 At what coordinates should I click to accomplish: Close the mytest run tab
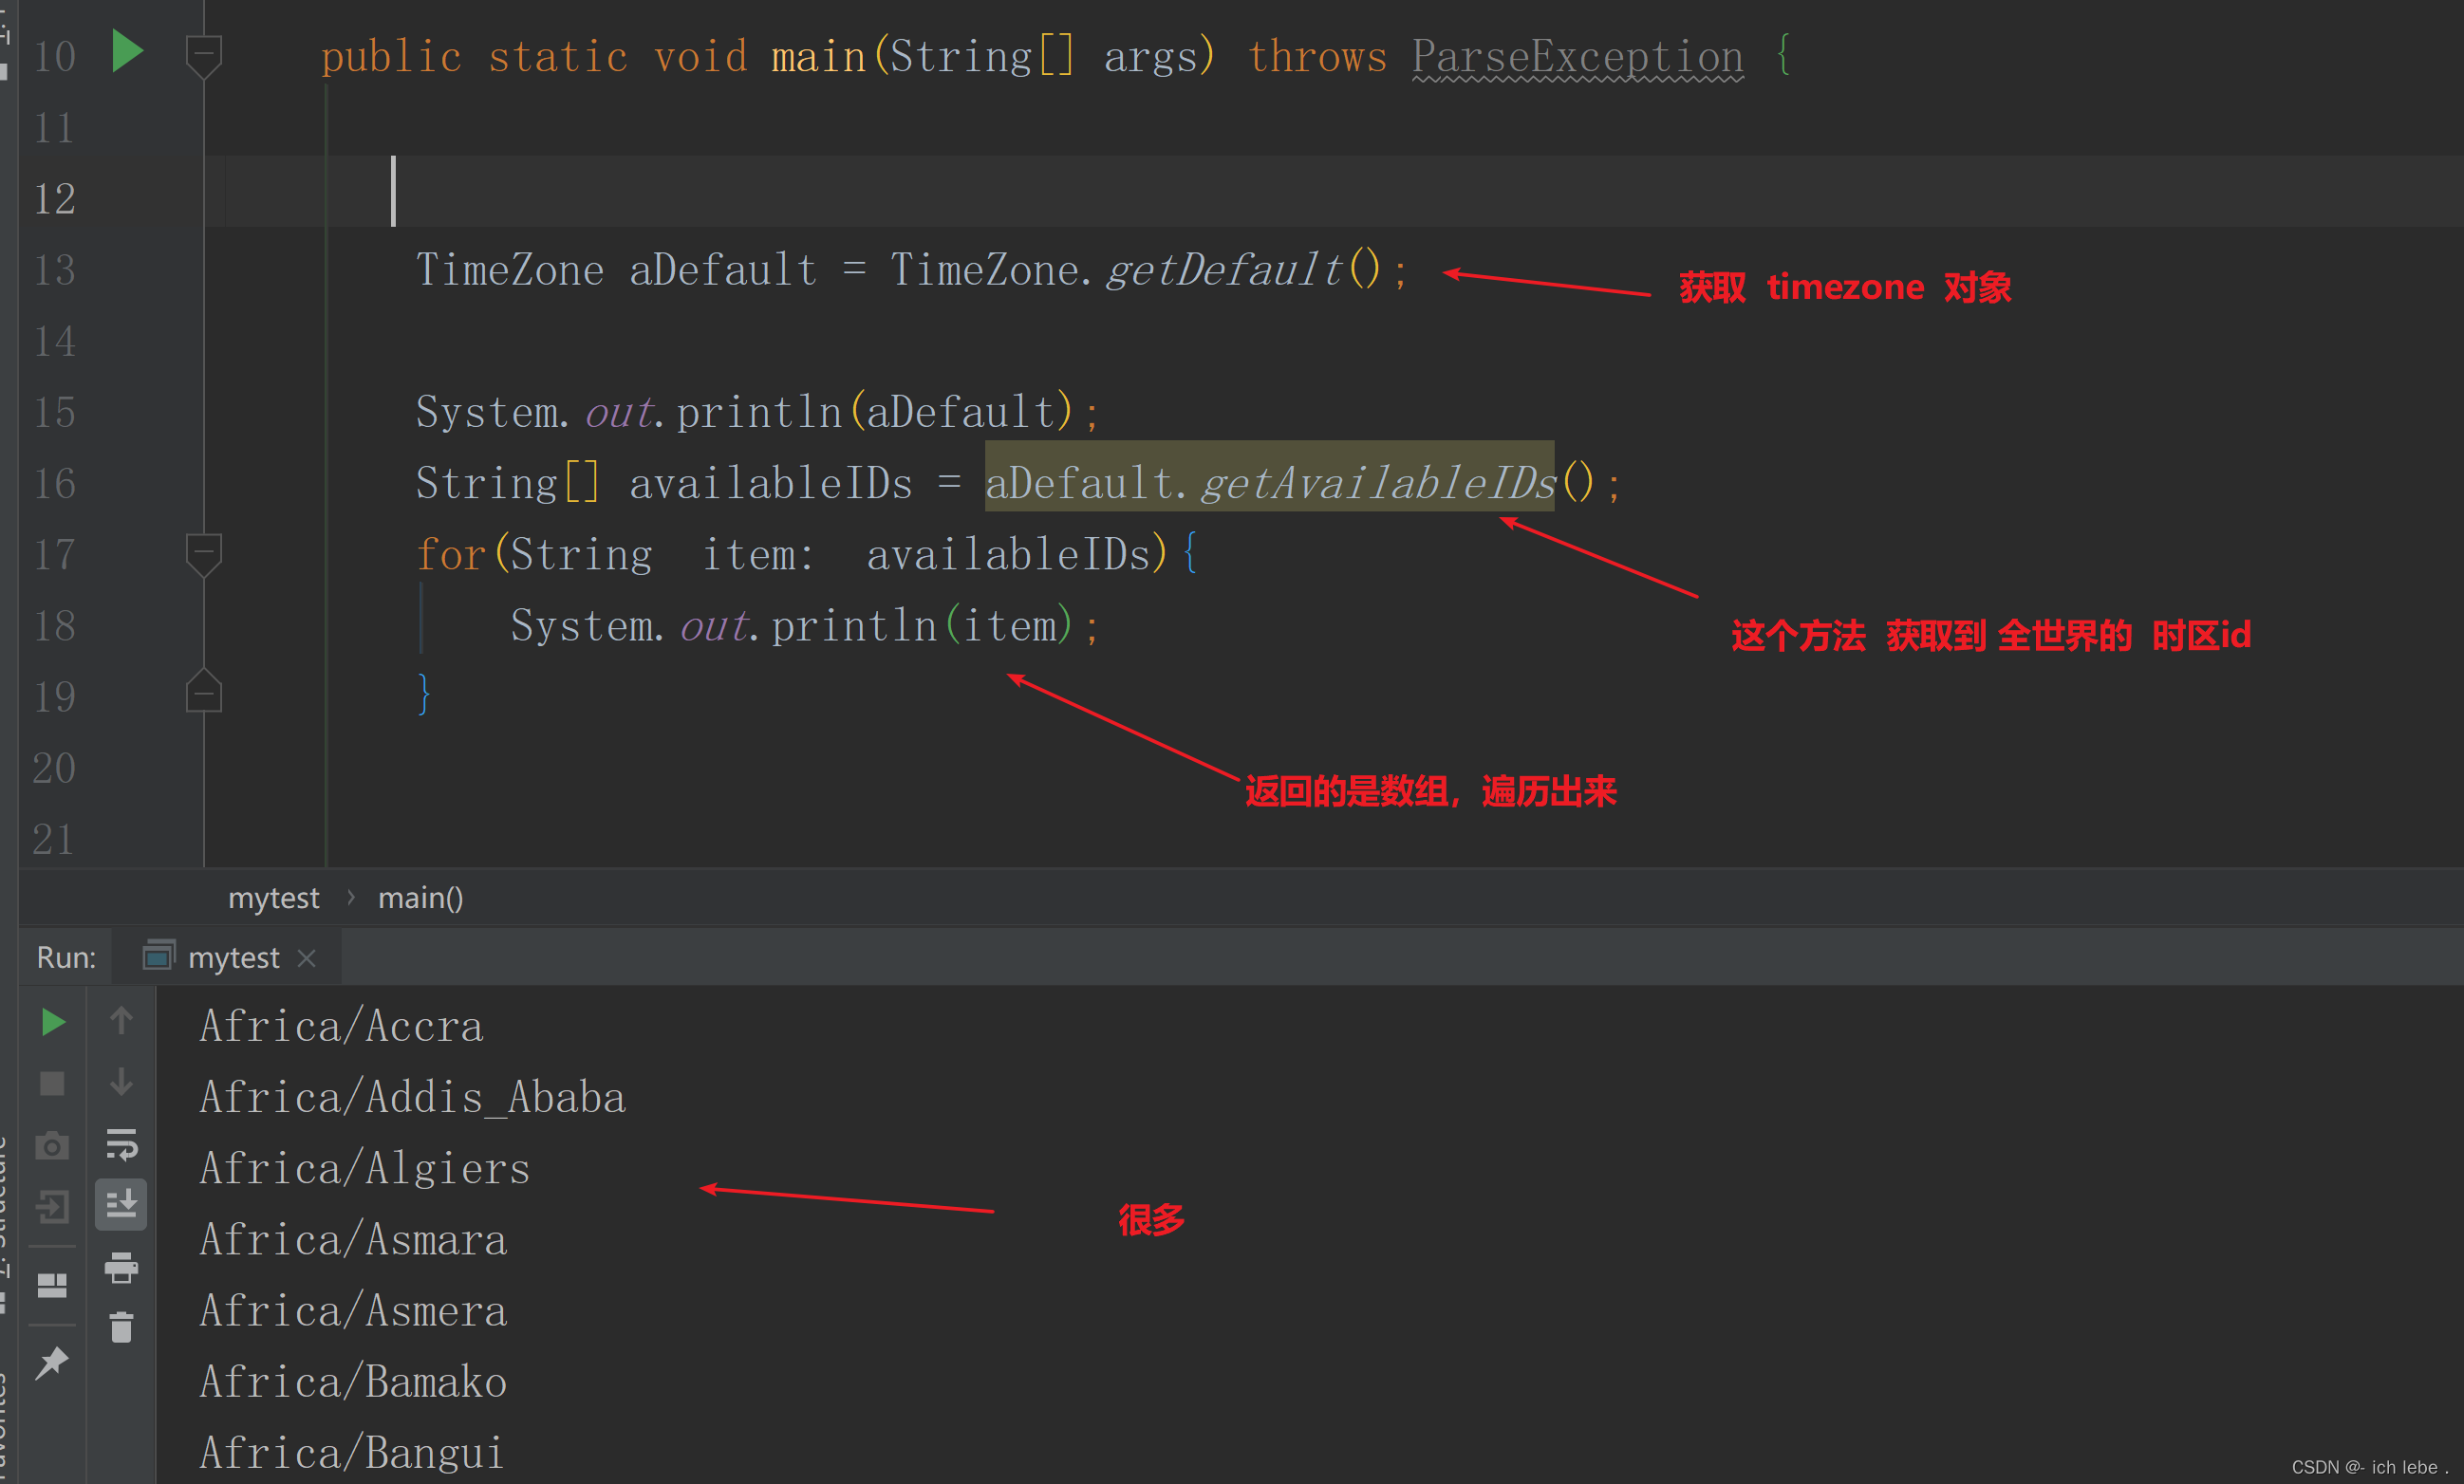coord(308,958)
